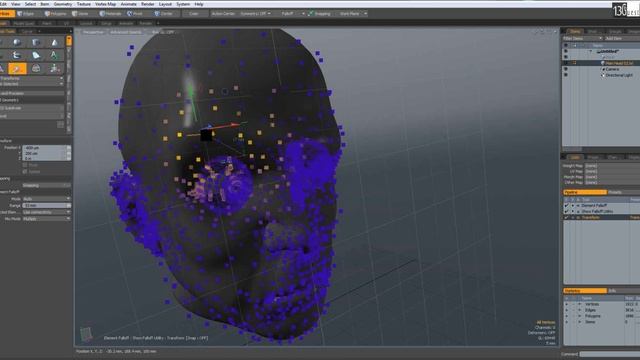The height and width of the screenshot is (360, 640).
Task: Open the Filter Items dropdown
Action: [x=582, y=38]
